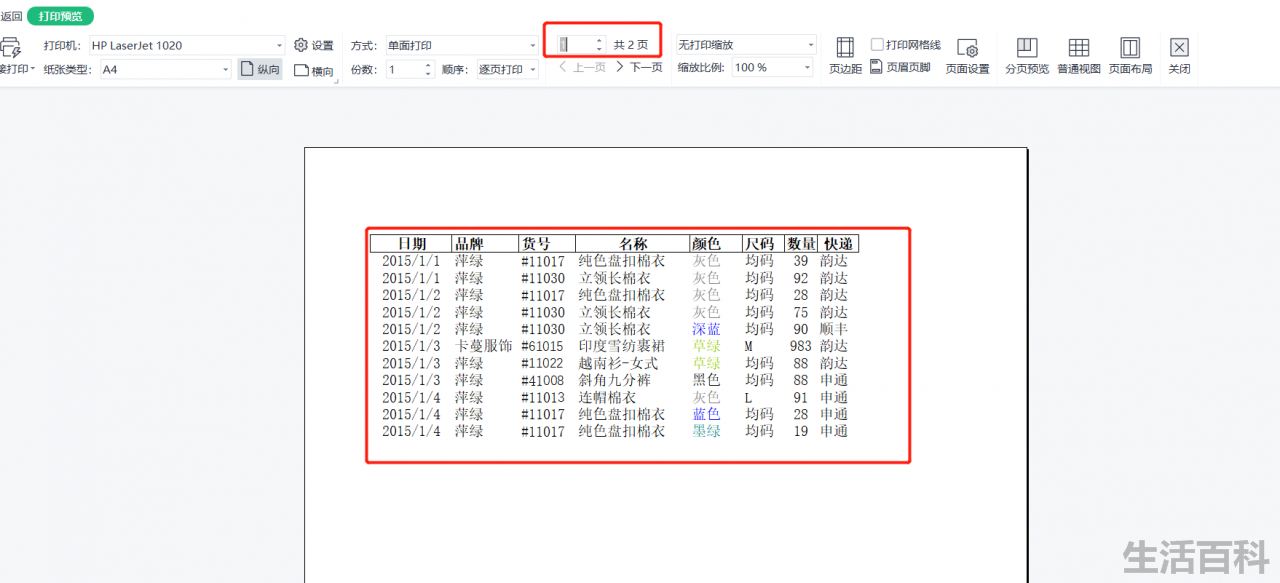The width and height of the screenshot is (1280, 583).
Task: Increase the number of copies
Action: [x=428, y=65]
